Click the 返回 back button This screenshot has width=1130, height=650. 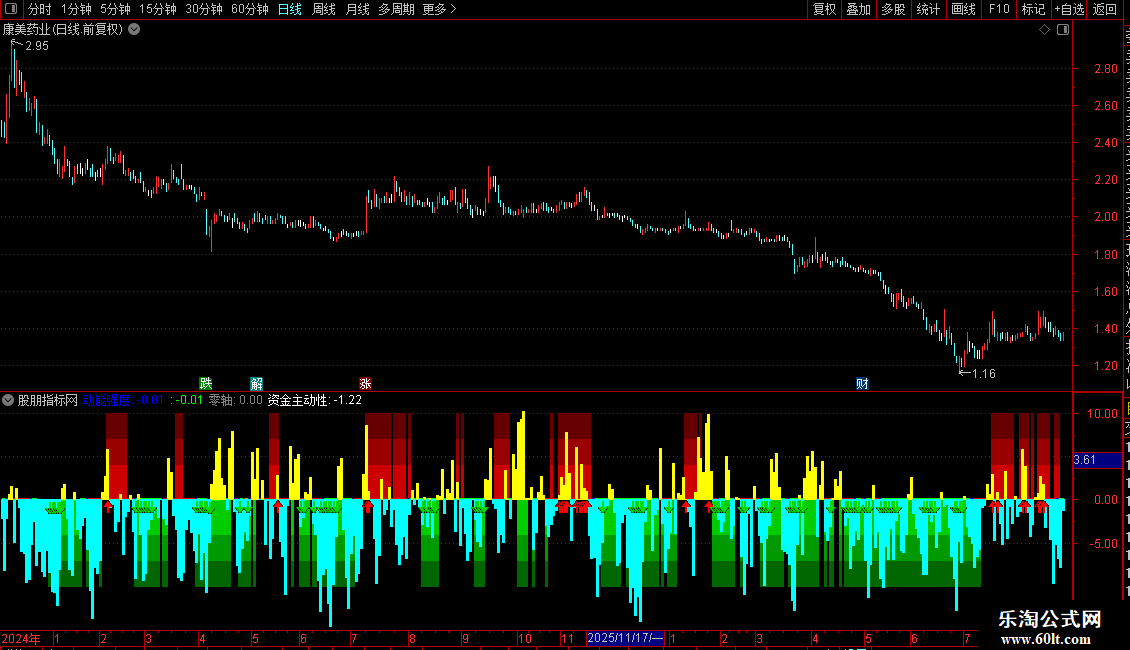1105,9
